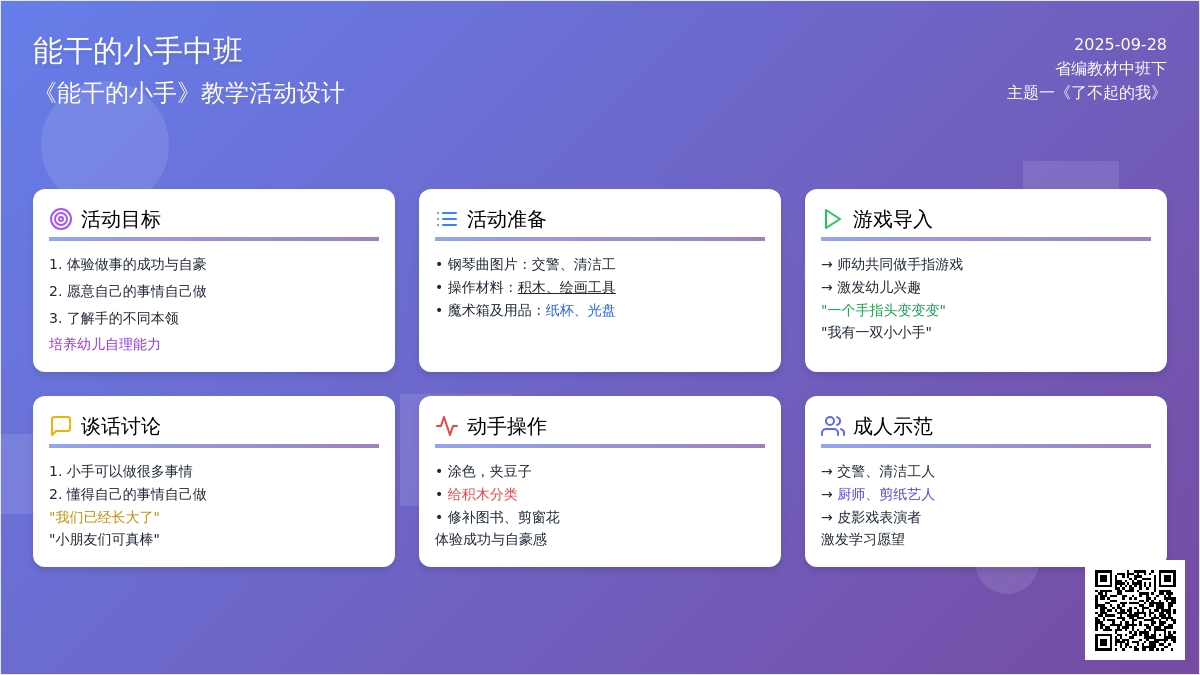The width and height of the screenshot is (1200, 675).
Task: Click the target icon beside 活动目标
Action: click(61, 219)
